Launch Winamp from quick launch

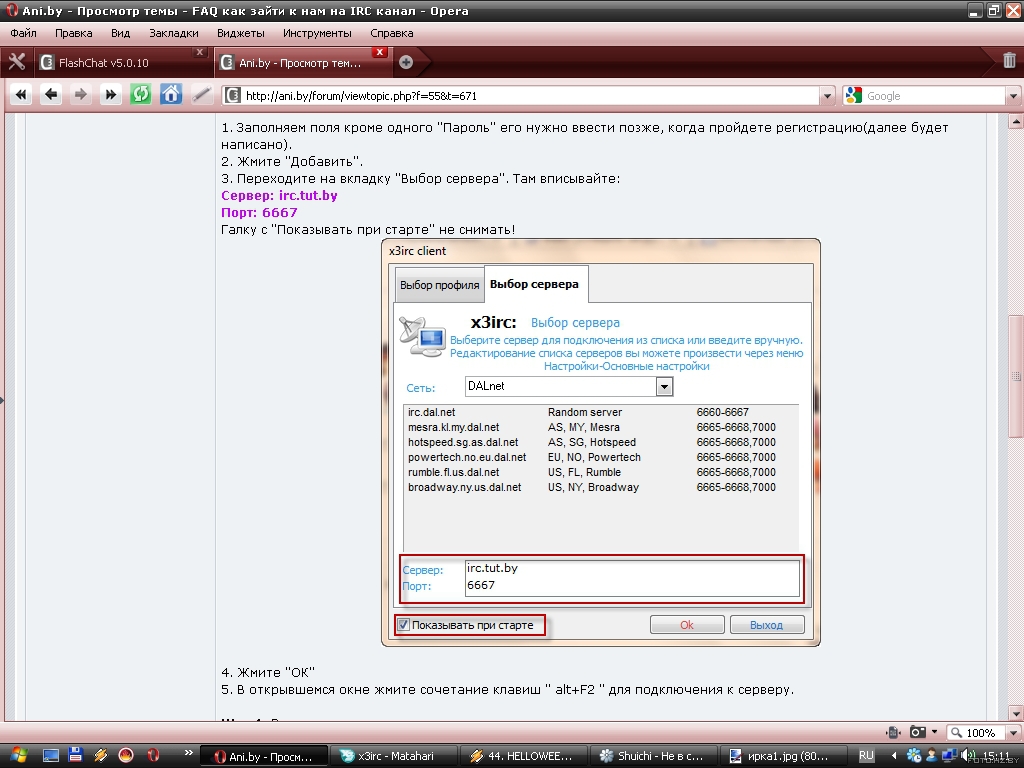101,756
